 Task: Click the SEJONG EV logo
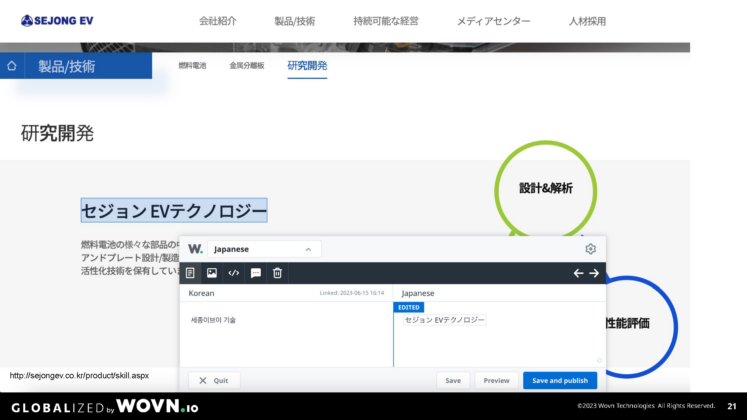point(57,21)
